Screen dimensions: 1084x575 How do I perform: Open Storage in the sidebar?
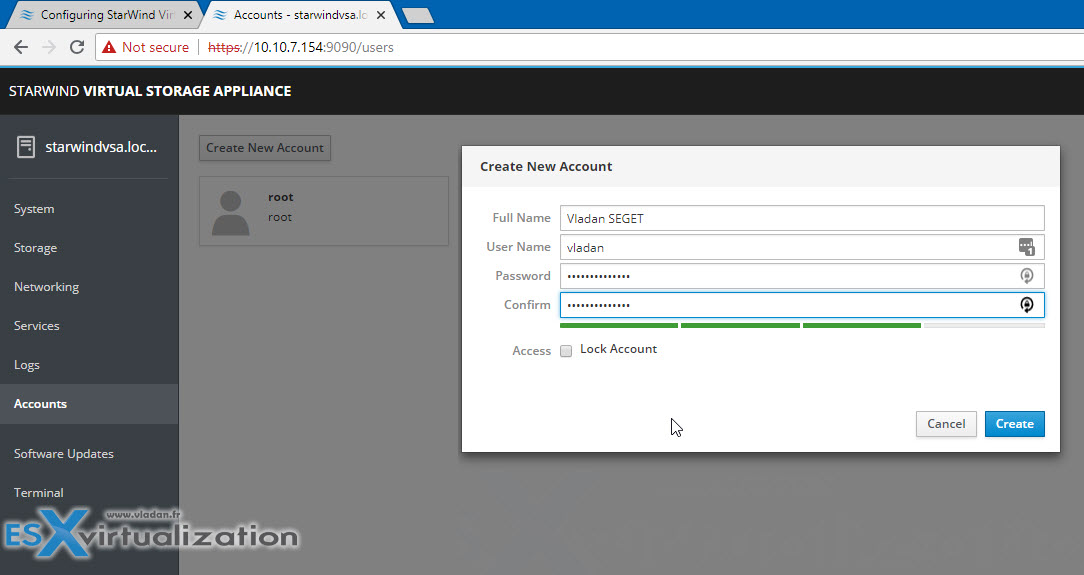(35, 247)
